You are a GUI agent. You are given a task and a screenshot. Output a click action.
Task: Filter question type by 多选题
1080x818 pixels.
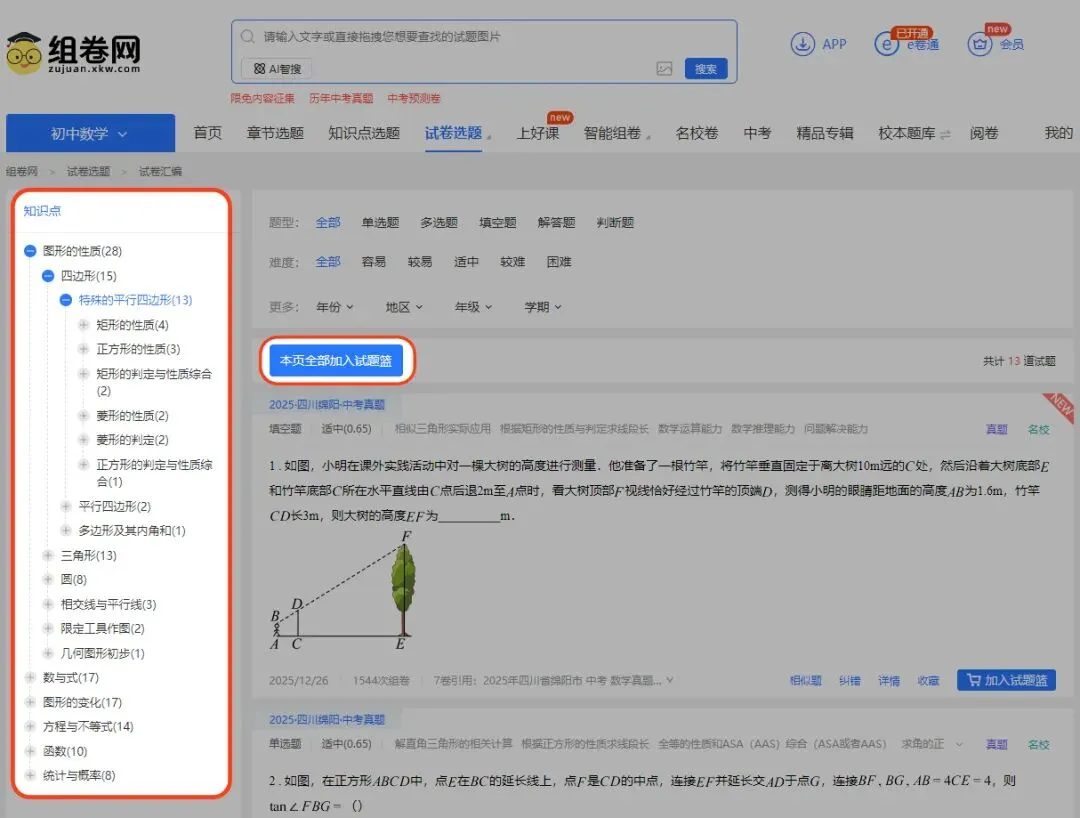439,222
